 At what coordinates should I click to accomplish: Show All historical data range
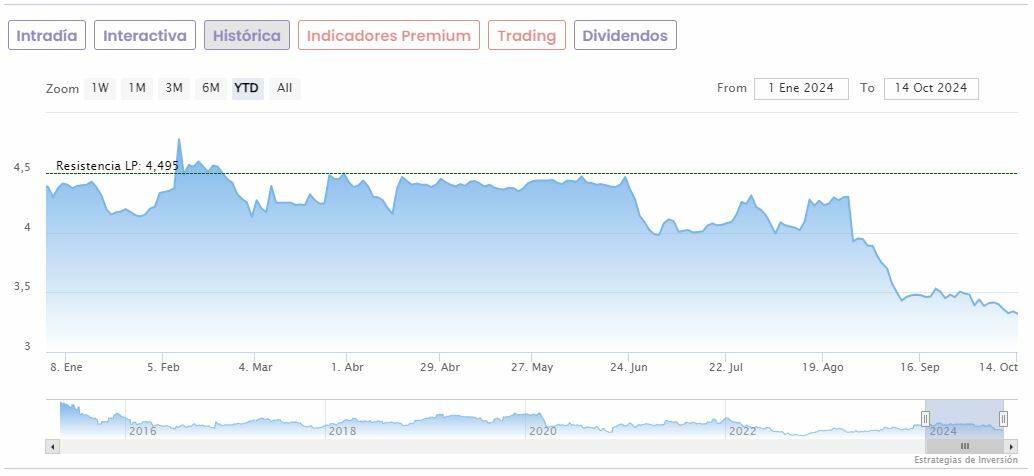(x=285, y=88)
